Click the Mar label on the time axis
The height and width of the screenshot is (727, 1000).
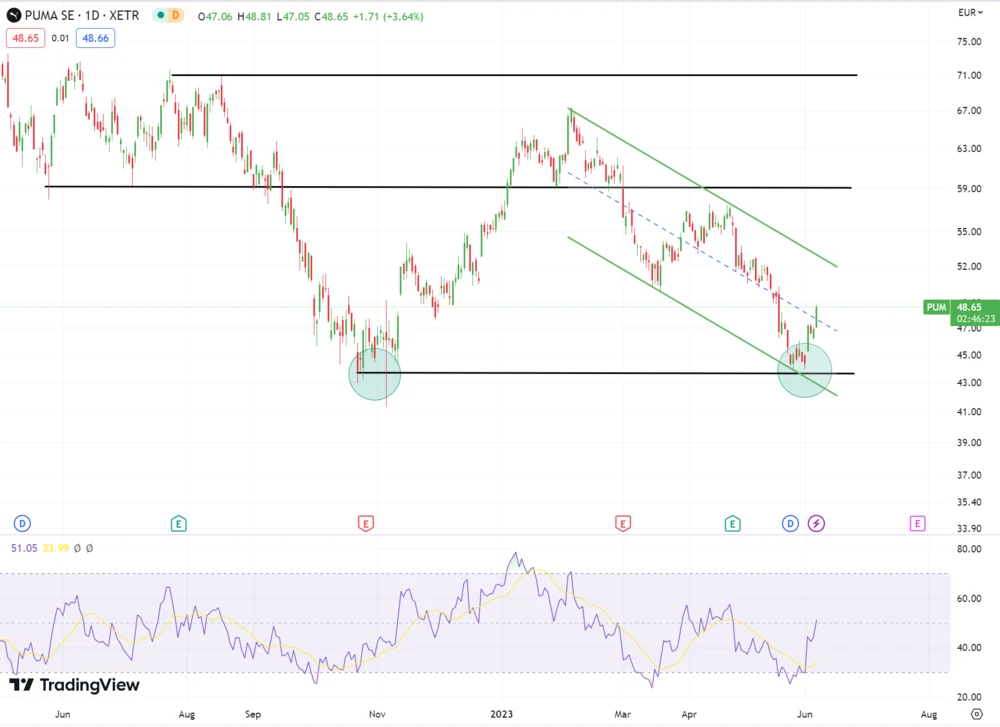coord(622,714)
